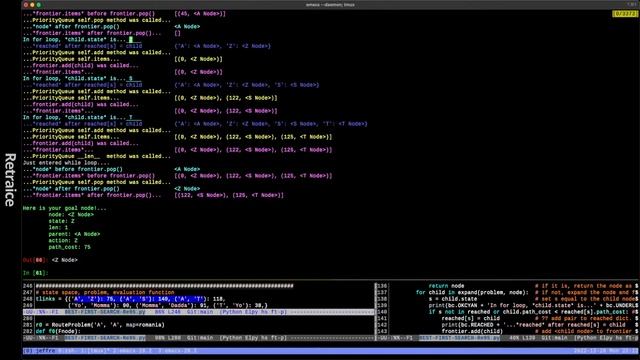
Task: Close the terminal window with red button
Action: pyautogui.click(x=26, y=5)
